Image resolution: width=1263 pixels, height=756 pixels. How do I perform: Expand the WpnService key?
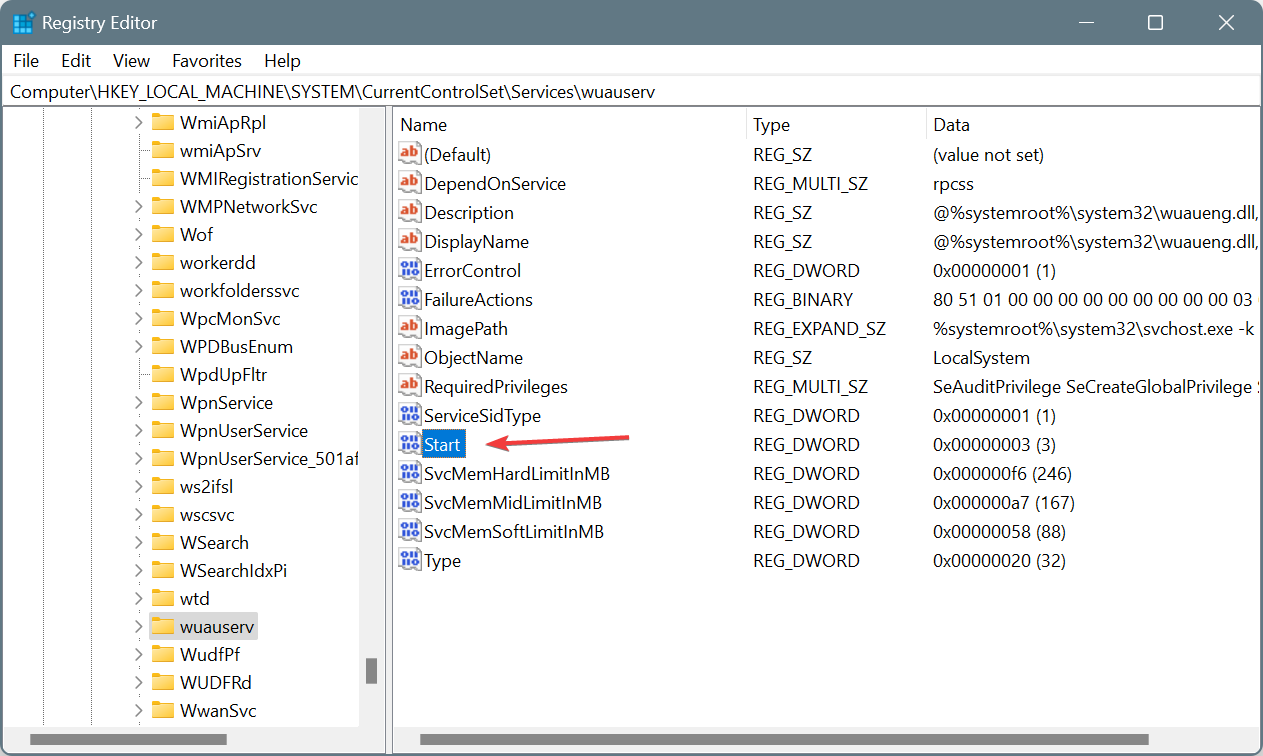click(138, 403)
